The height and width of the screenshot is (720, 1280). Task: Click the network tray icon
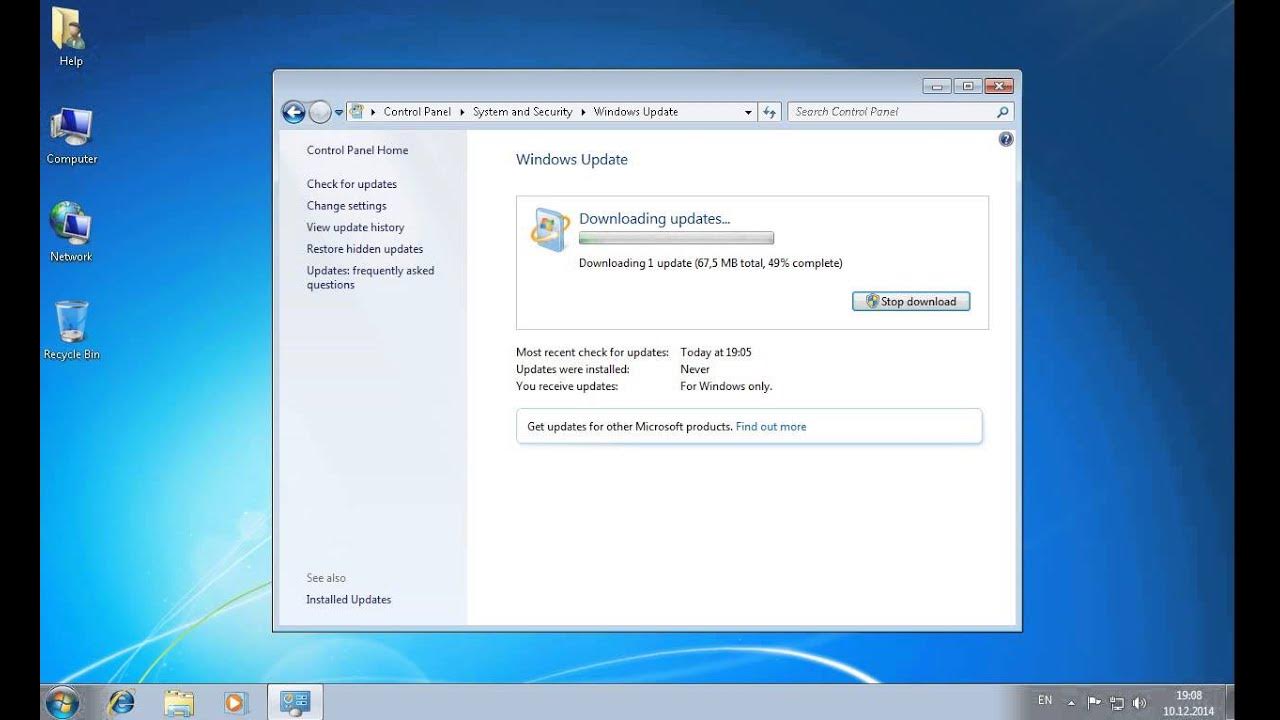[1117, 703]
